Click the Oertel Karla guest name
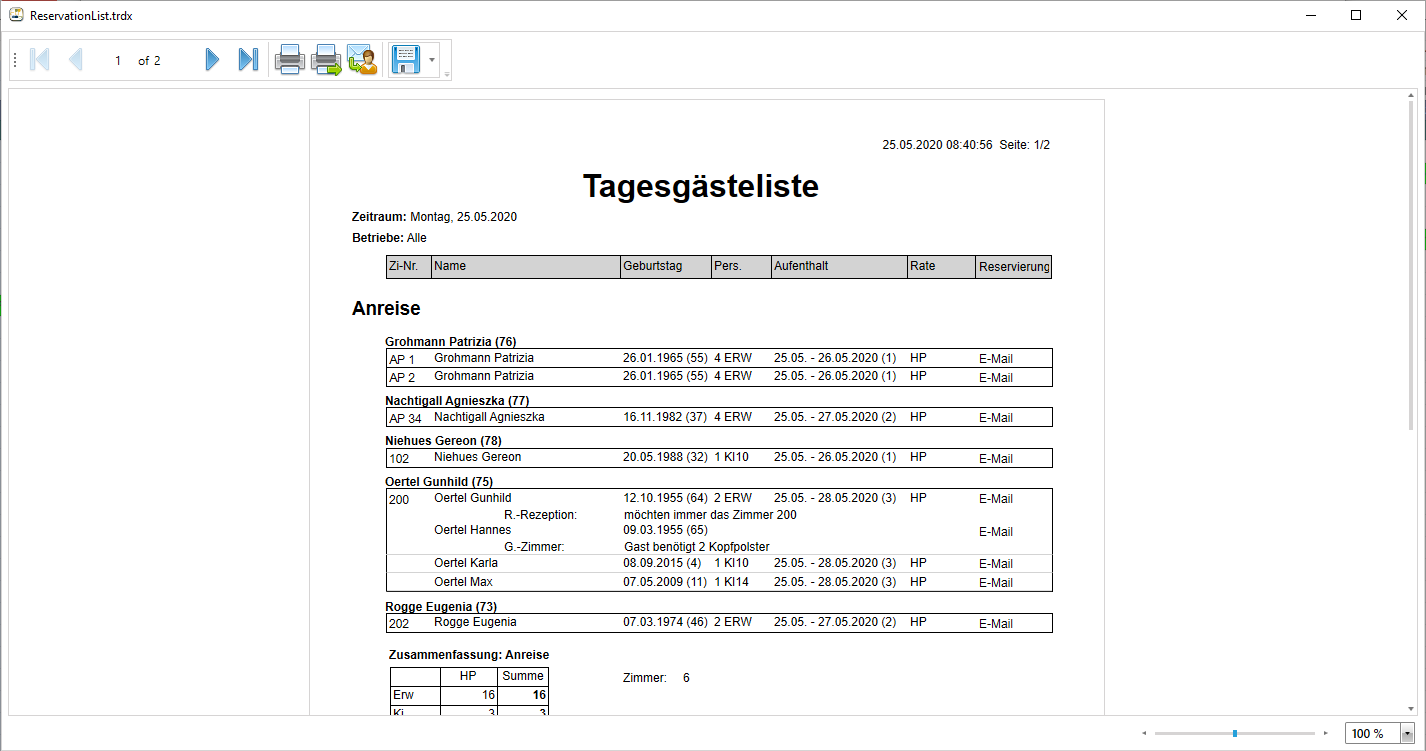 pyautogui.click(x=466, y=563)
